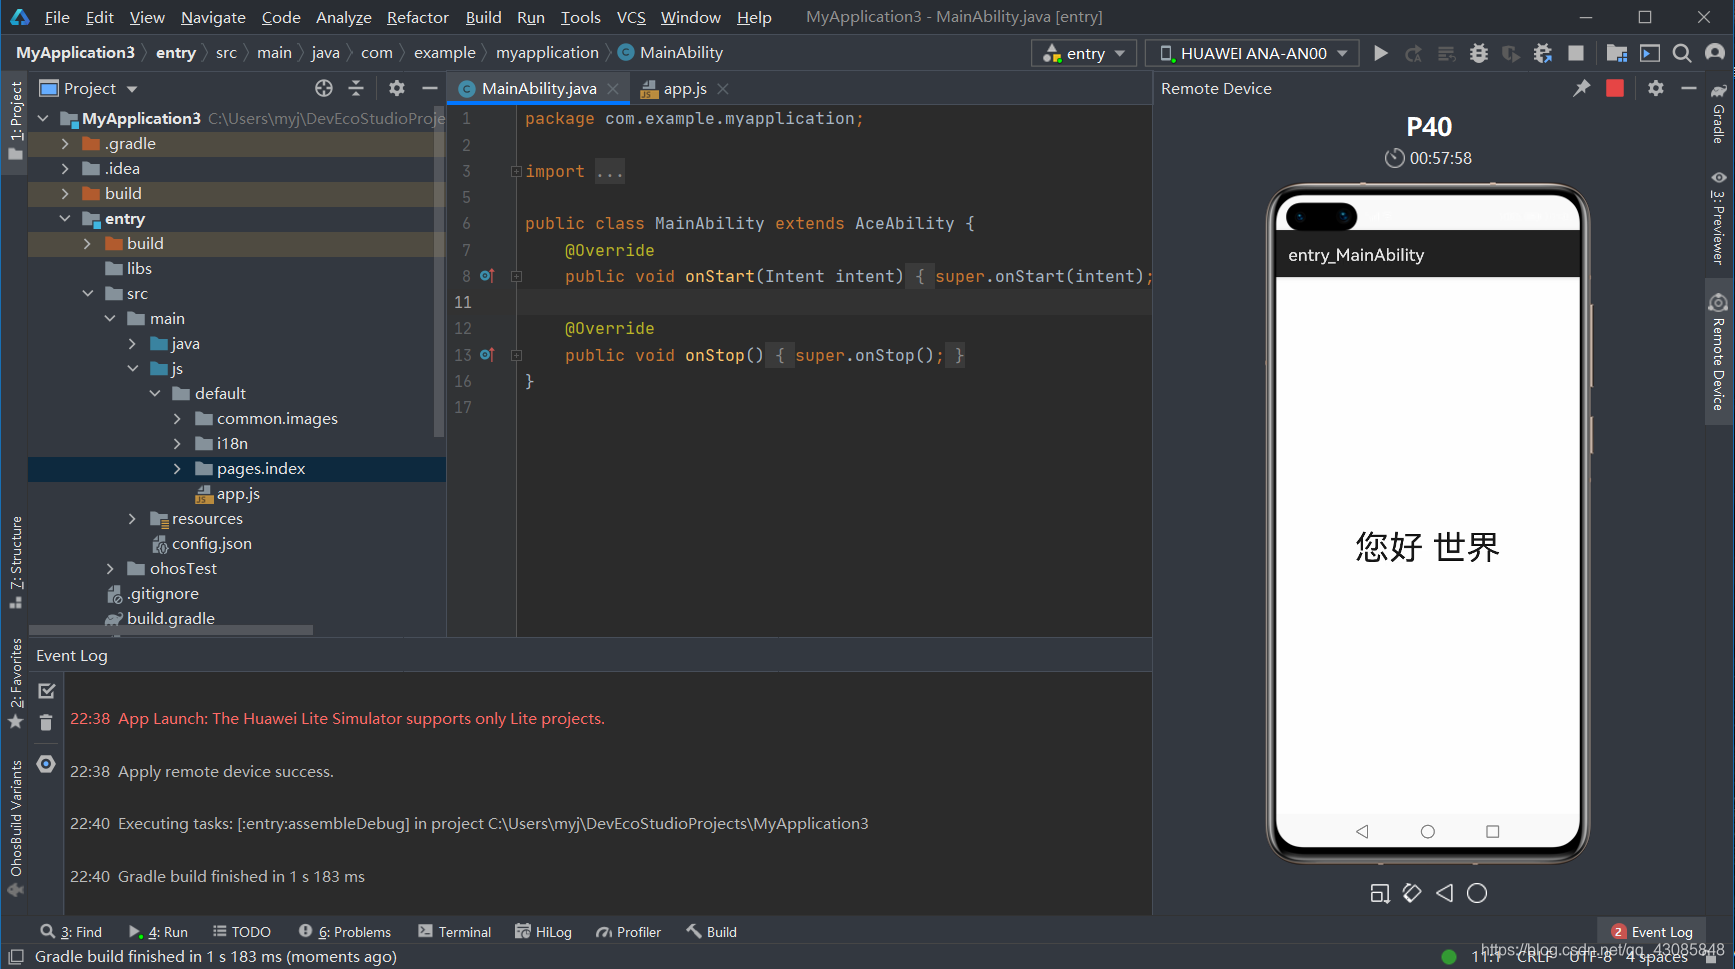Open Project panel gear options
The image size is (1735, 969).
(397, 88)
